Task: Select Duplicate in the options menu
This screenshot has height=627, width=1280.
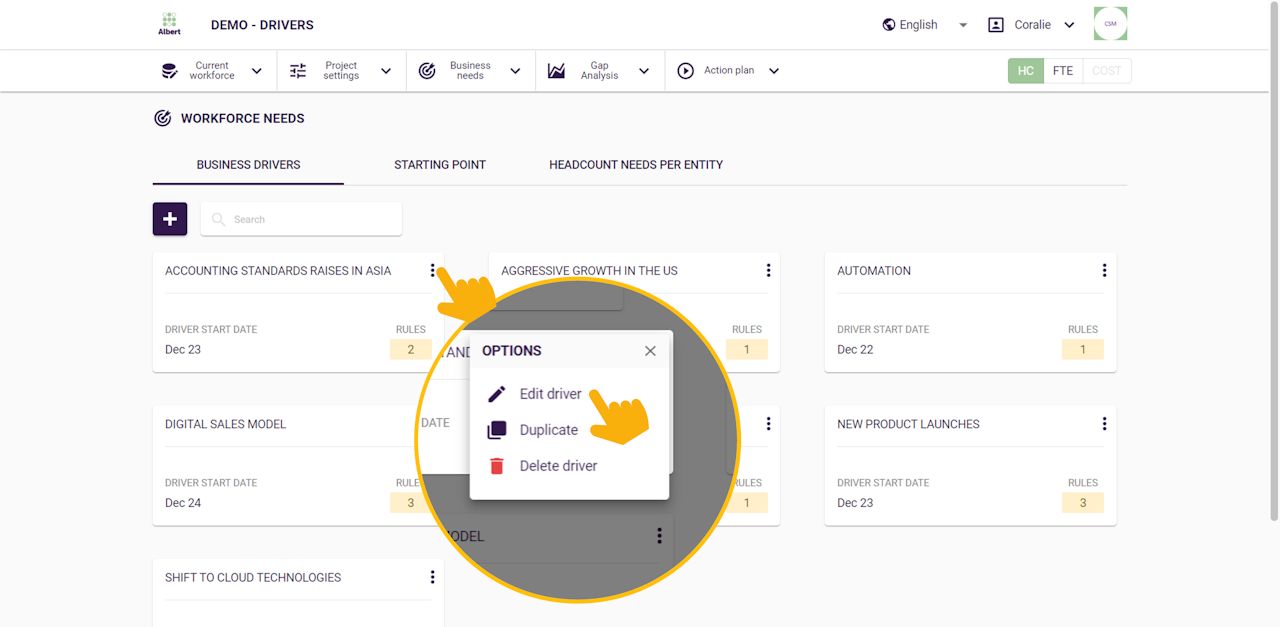Action: [x=548, y=430]
